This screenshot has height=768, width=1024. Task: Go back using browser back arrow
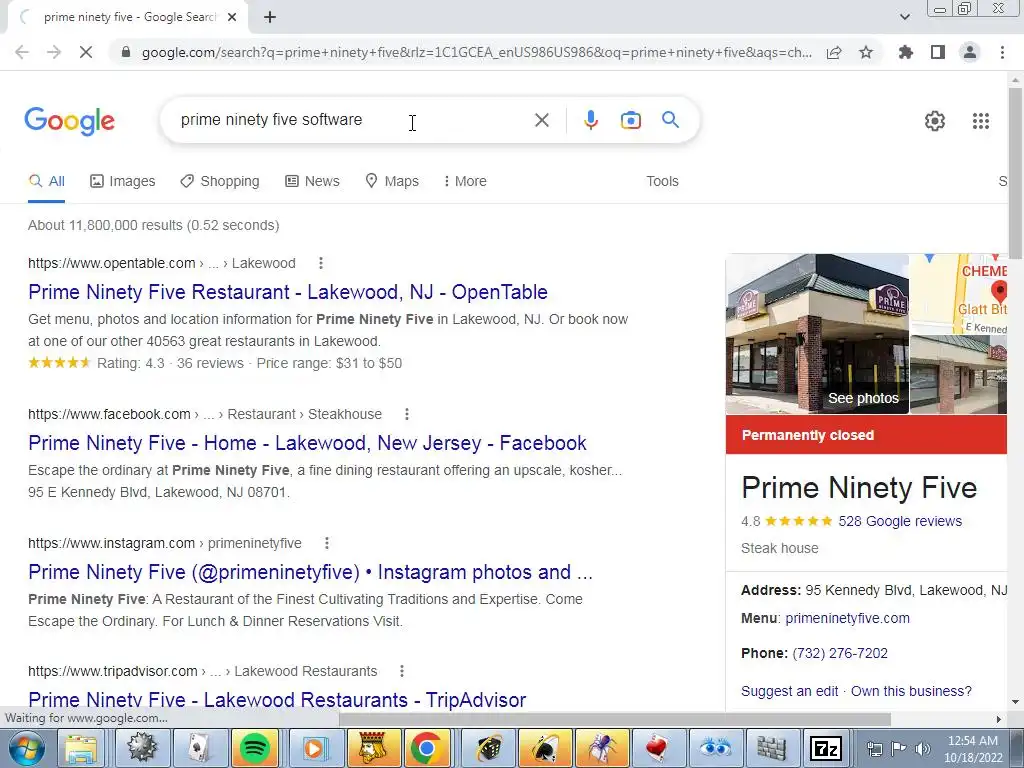tap(22, 52)
